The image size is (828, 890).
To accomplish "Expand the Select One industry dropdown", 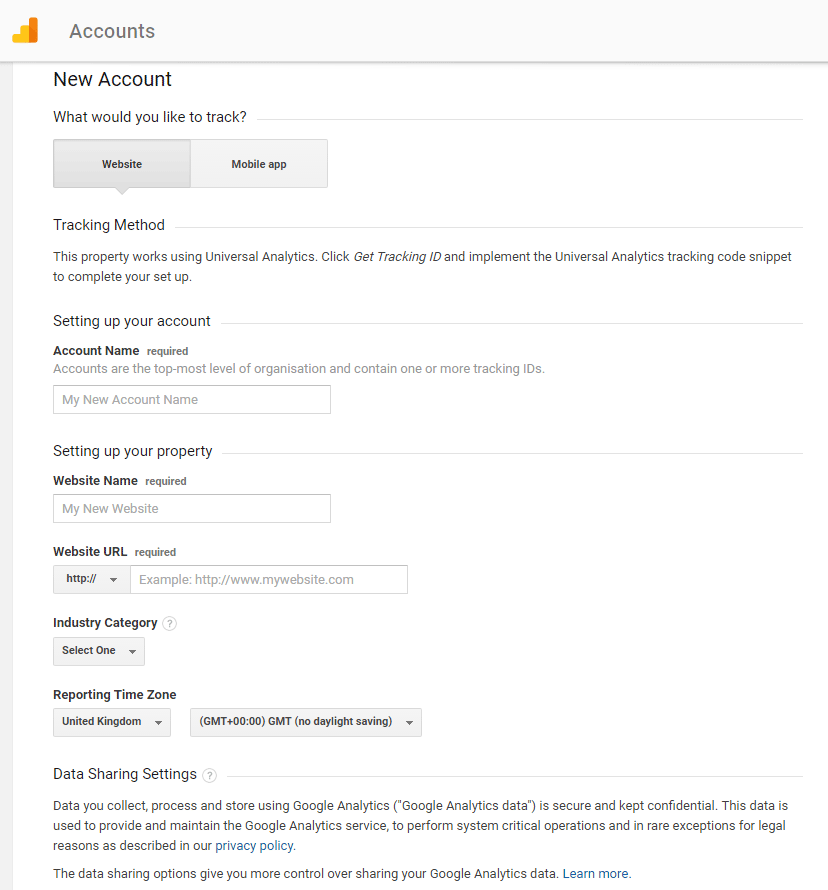I will coord(99,651).
